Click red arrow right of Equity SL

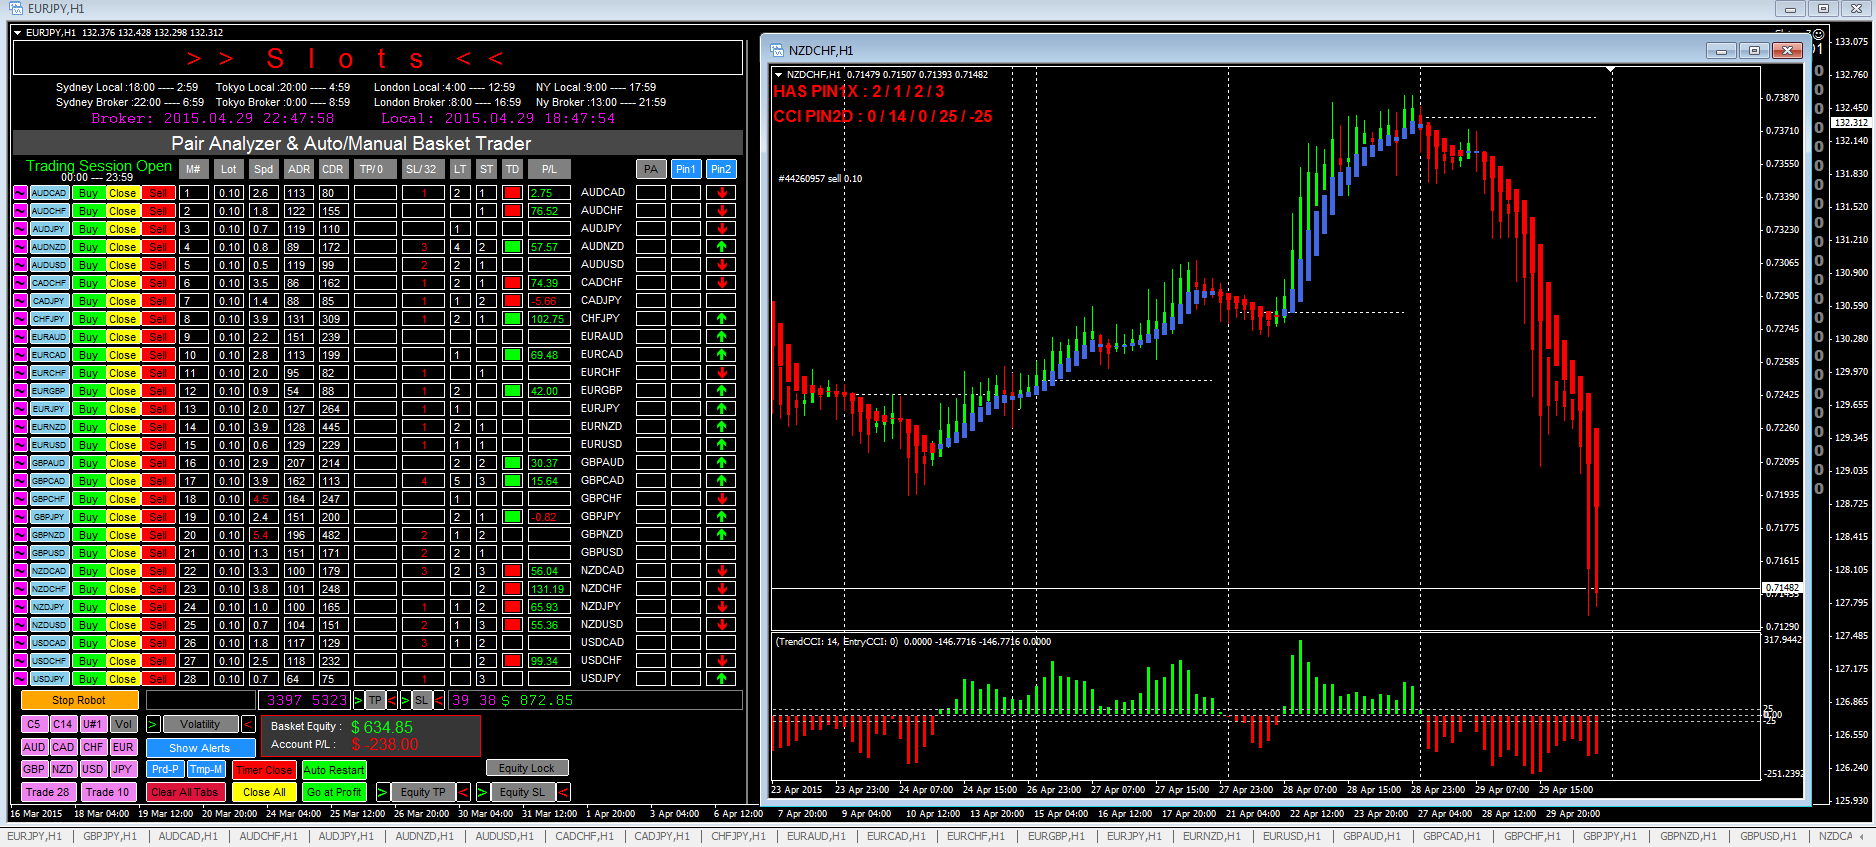[564, 792]
